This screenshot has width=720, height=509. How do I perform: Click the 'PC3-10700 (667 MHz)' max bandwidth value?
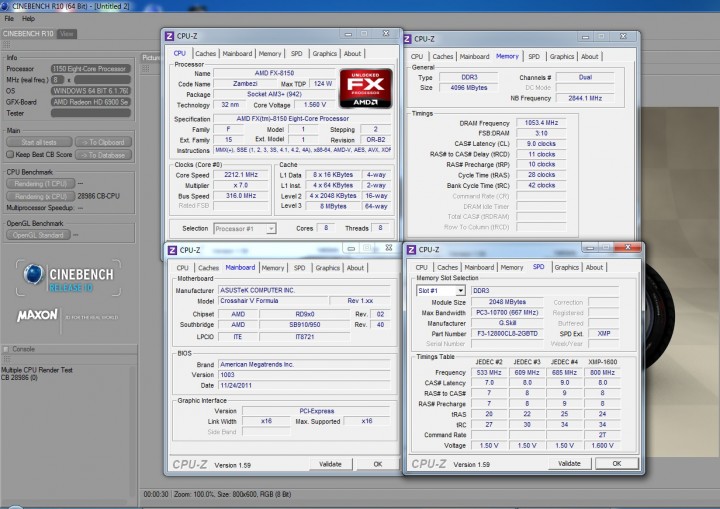point(507,312)
